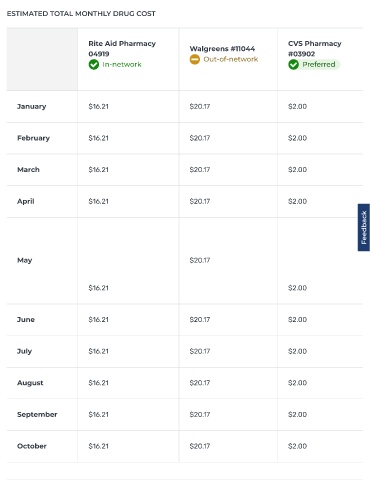Screen dimensions: 370x480
Task: Click CVS's $2.00 cost for April
Action: pyautogui.click(x=297, y=201)
